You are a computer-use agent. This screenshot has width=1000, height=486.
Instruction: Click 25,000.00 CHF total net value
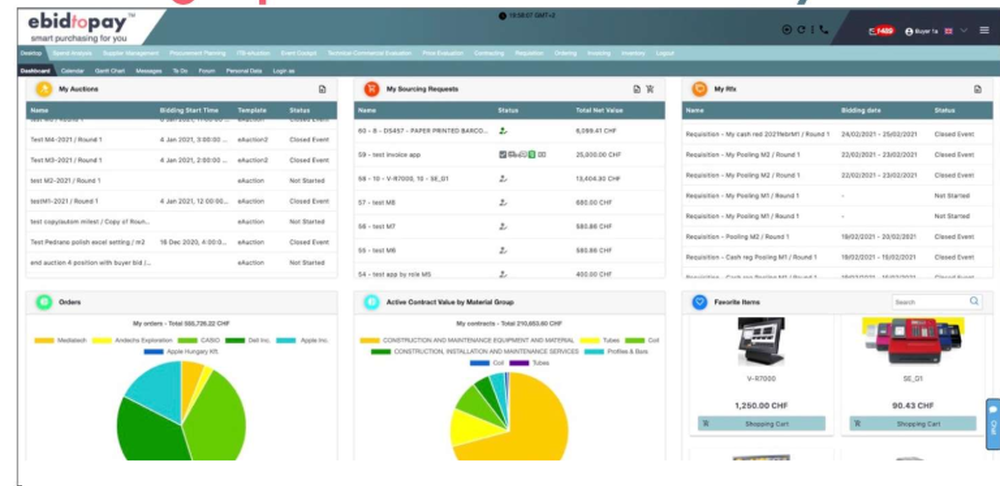point(598,155)
